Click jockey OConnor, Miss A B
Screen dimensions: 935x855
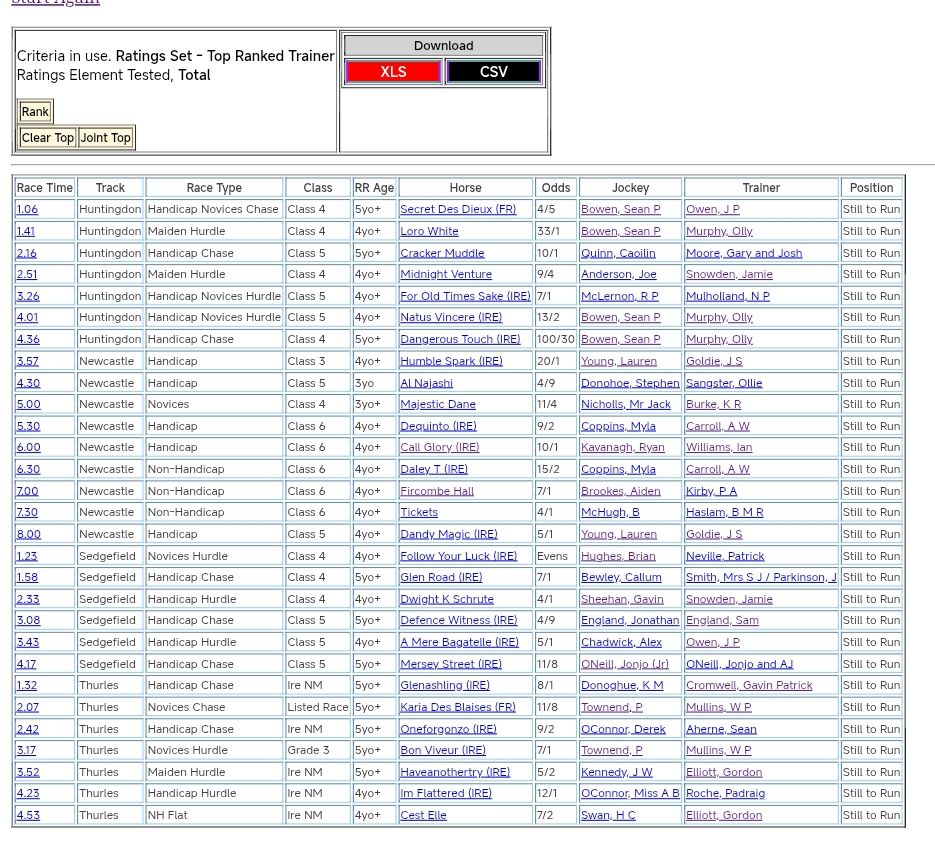(x=630, y=794)
